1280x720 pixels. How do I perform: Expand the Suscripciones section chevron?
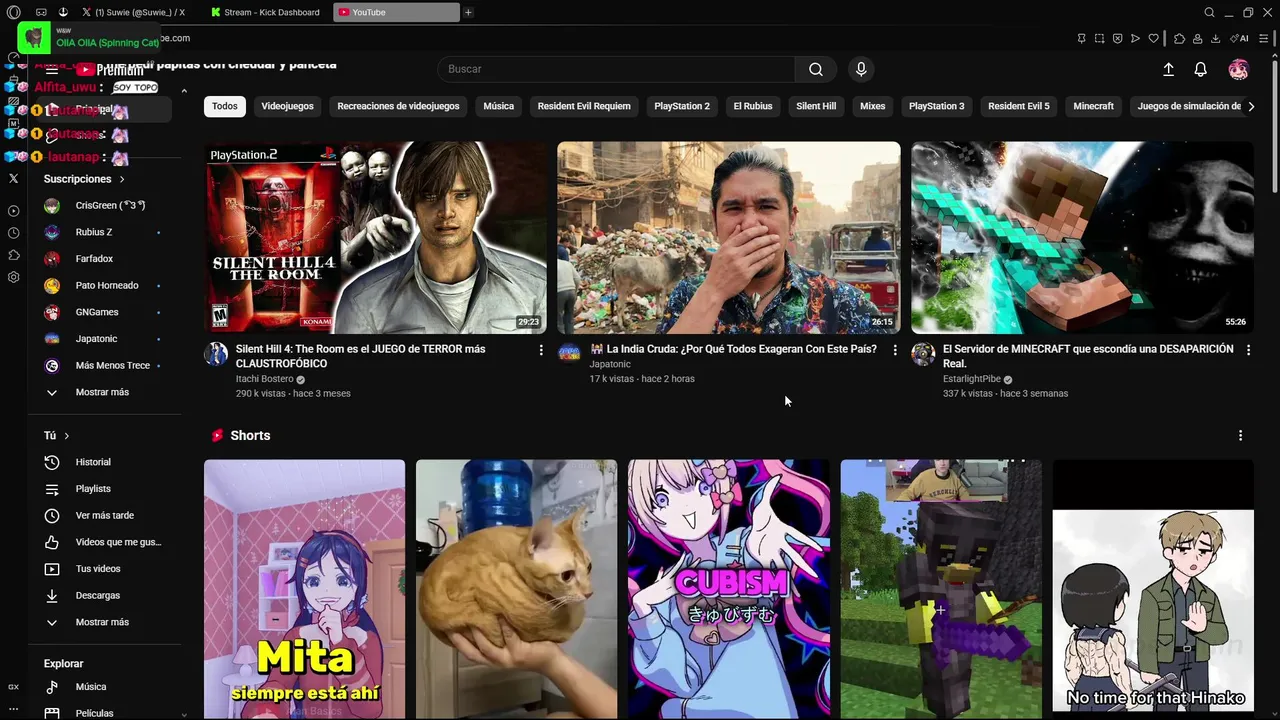pos(122,179)
